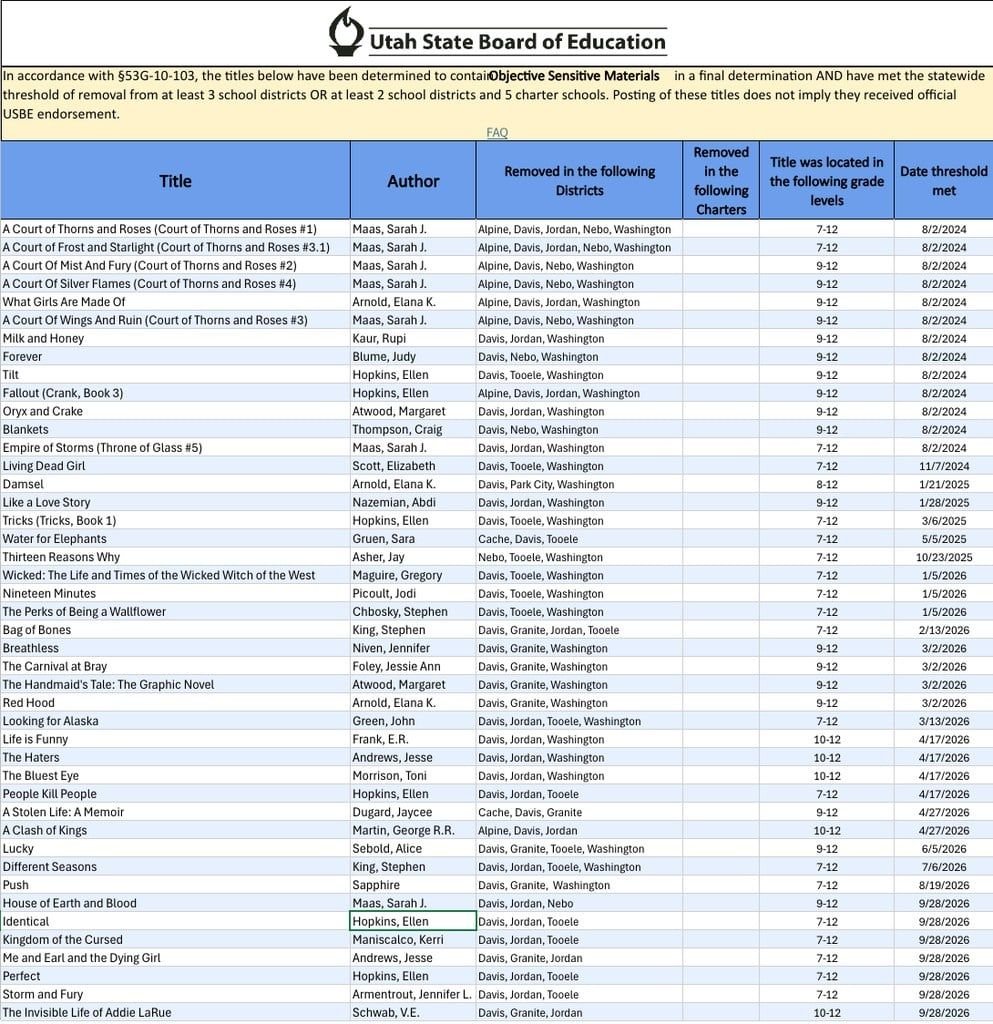Click 'A Court of Thorns and Roses (Court of Thorns and Roses #1)' title cell
This screenshot has width=993, height=1024.
point(175,229)
